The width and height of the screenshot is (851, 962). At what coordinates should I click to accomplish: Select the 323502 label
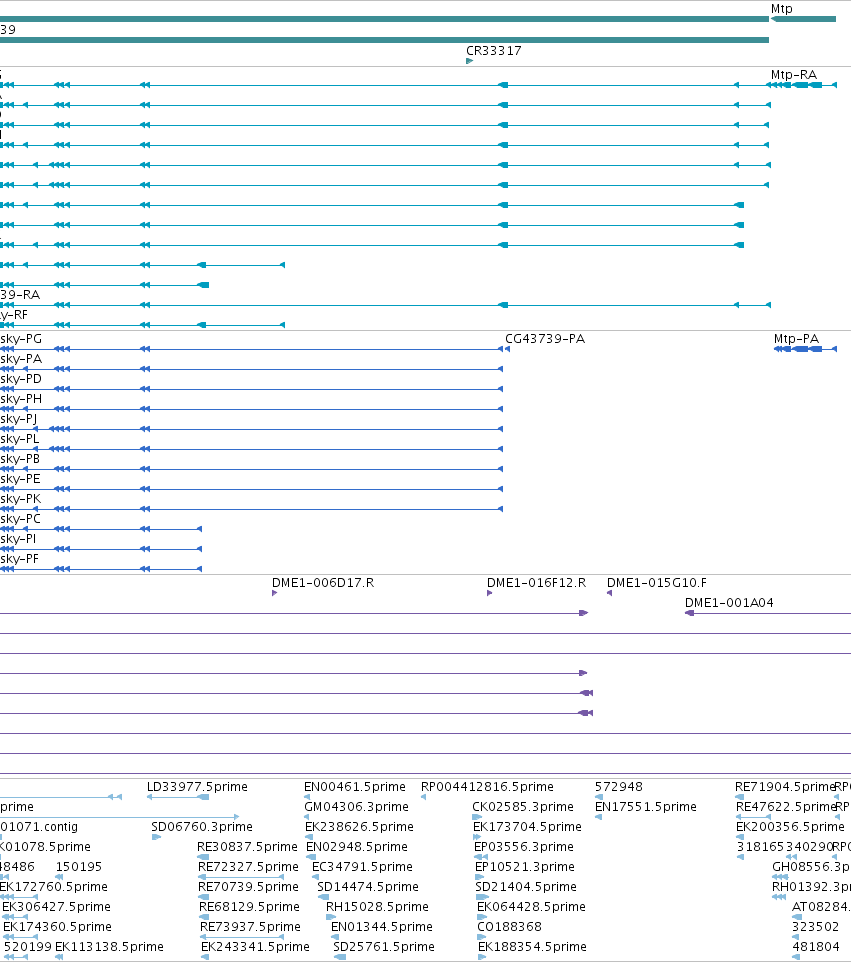coord(815,926)
